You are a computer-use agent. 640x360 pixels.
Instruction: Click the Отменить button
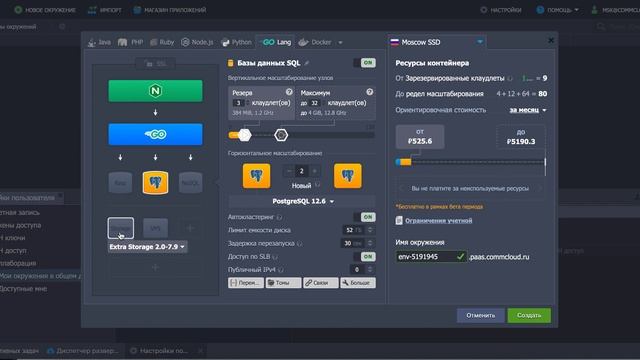[480, 315]
